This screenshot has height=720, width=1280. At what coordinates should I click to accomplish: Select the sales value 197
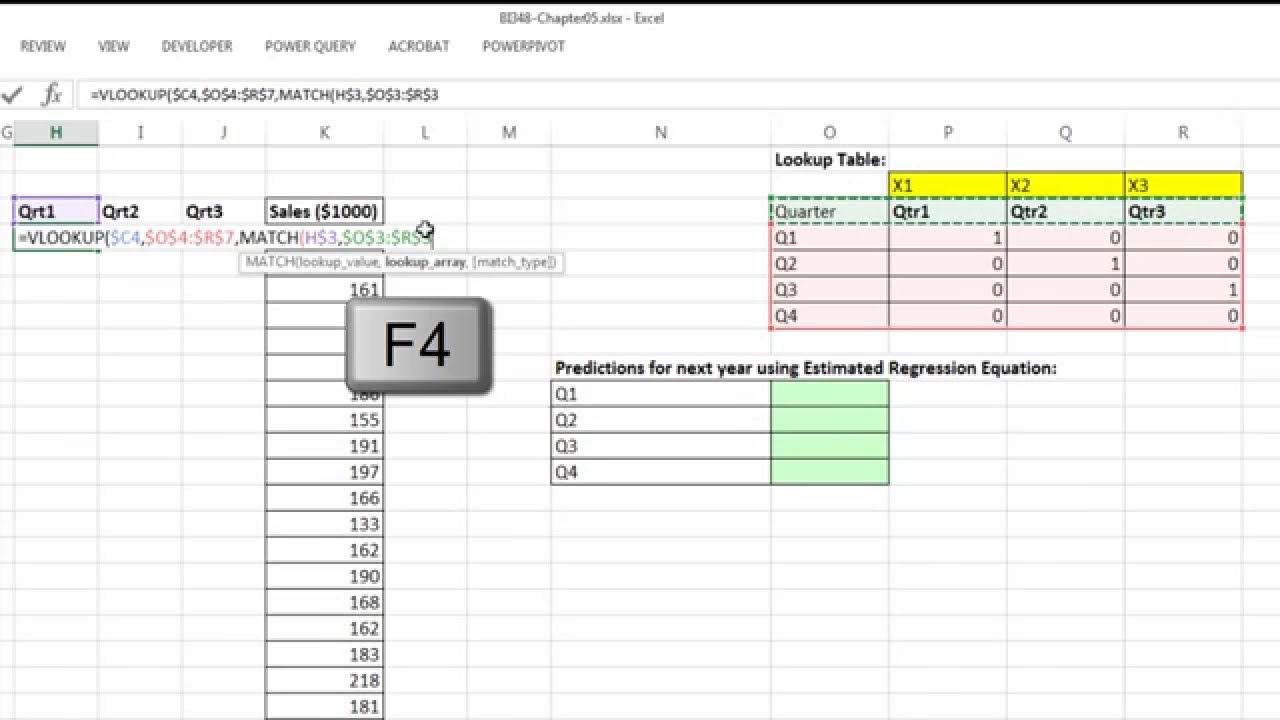(x=324, y=472)
